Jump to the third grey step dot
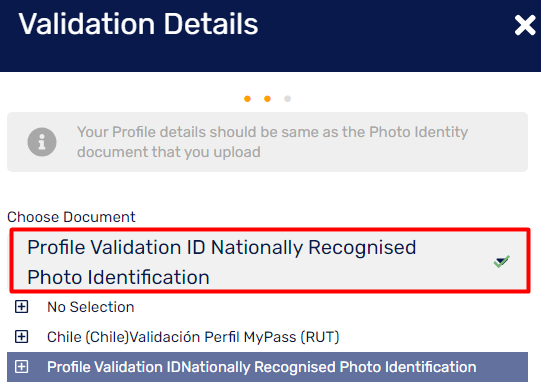 pos(287,99)
